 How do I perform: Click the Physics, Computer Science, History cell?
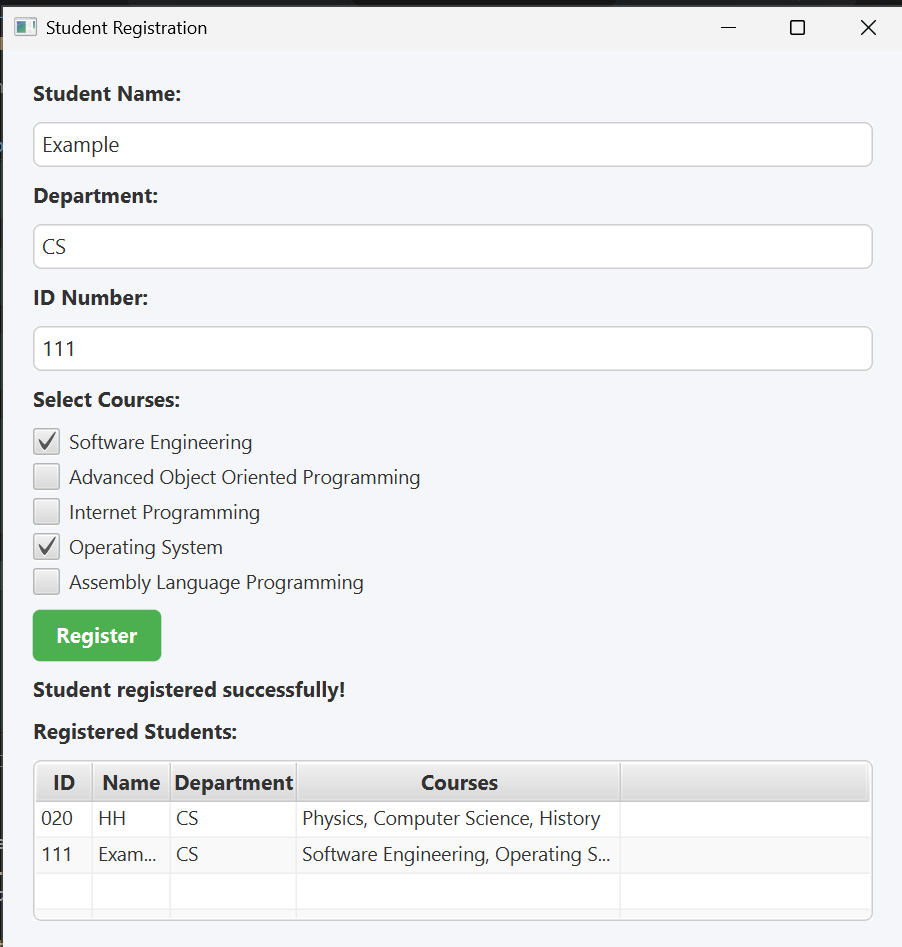tap(451, 819)
